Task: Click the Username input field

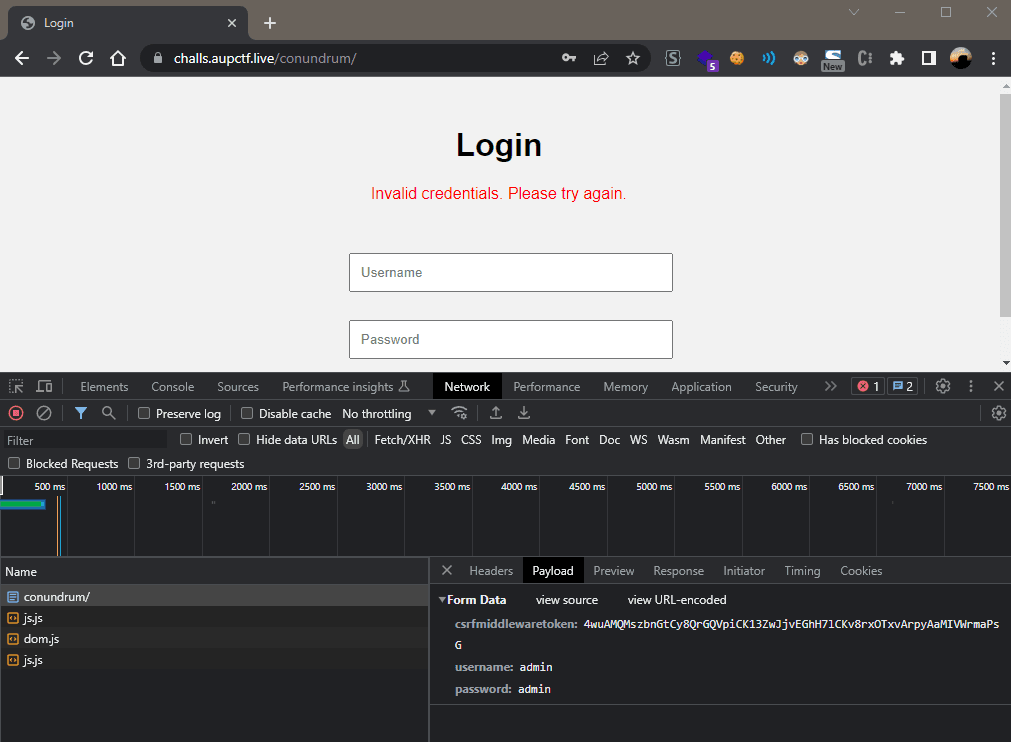Action: coord(510,272)
